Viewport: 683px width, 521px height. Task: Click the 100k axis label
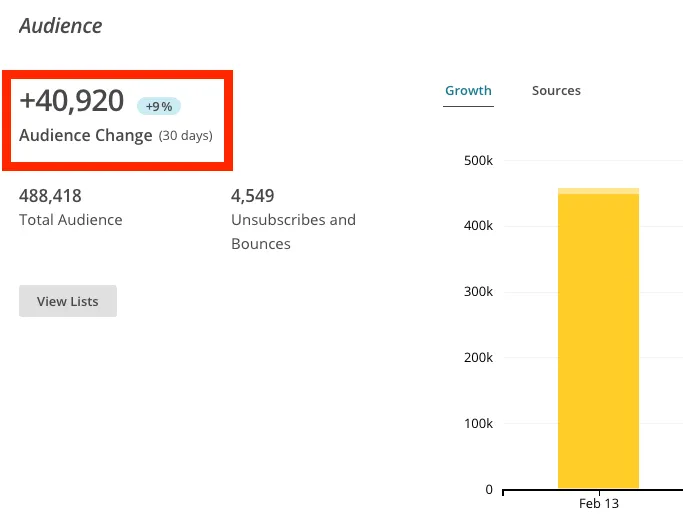[478, 423]
